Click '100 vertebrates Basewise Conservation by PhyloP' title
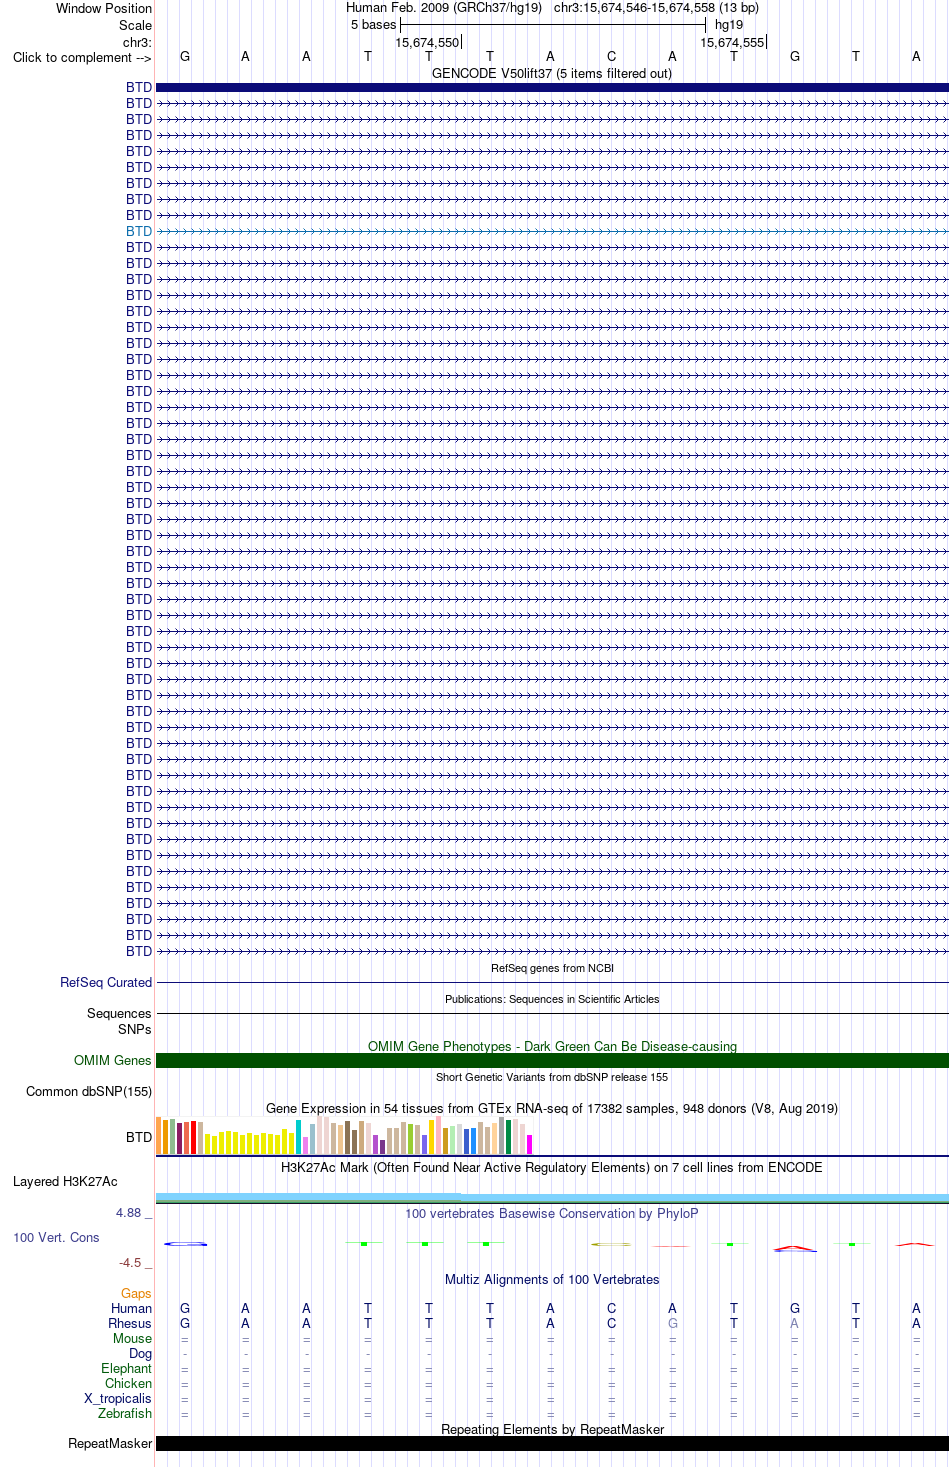Image resolution: width=950 pixels, height=1467 pixels. [x=552, y=1213]
